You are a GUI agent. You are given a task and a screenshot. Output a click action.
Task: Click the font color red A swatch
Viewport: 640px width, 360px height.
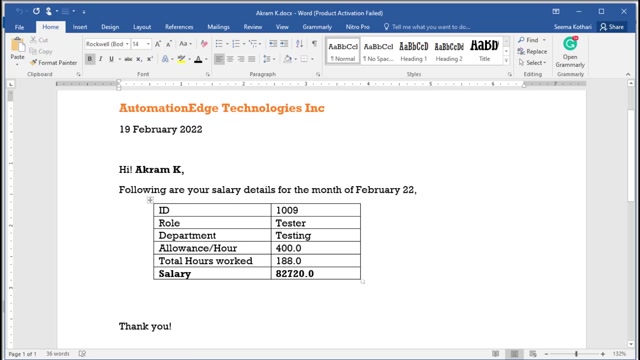[x=198, y=60]
